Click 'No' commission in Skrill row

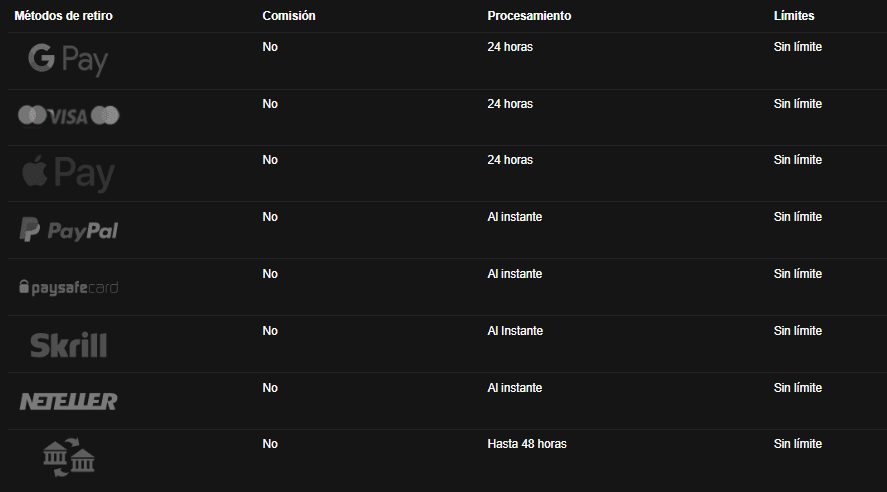pyautogui.click(x=270, y=331)
